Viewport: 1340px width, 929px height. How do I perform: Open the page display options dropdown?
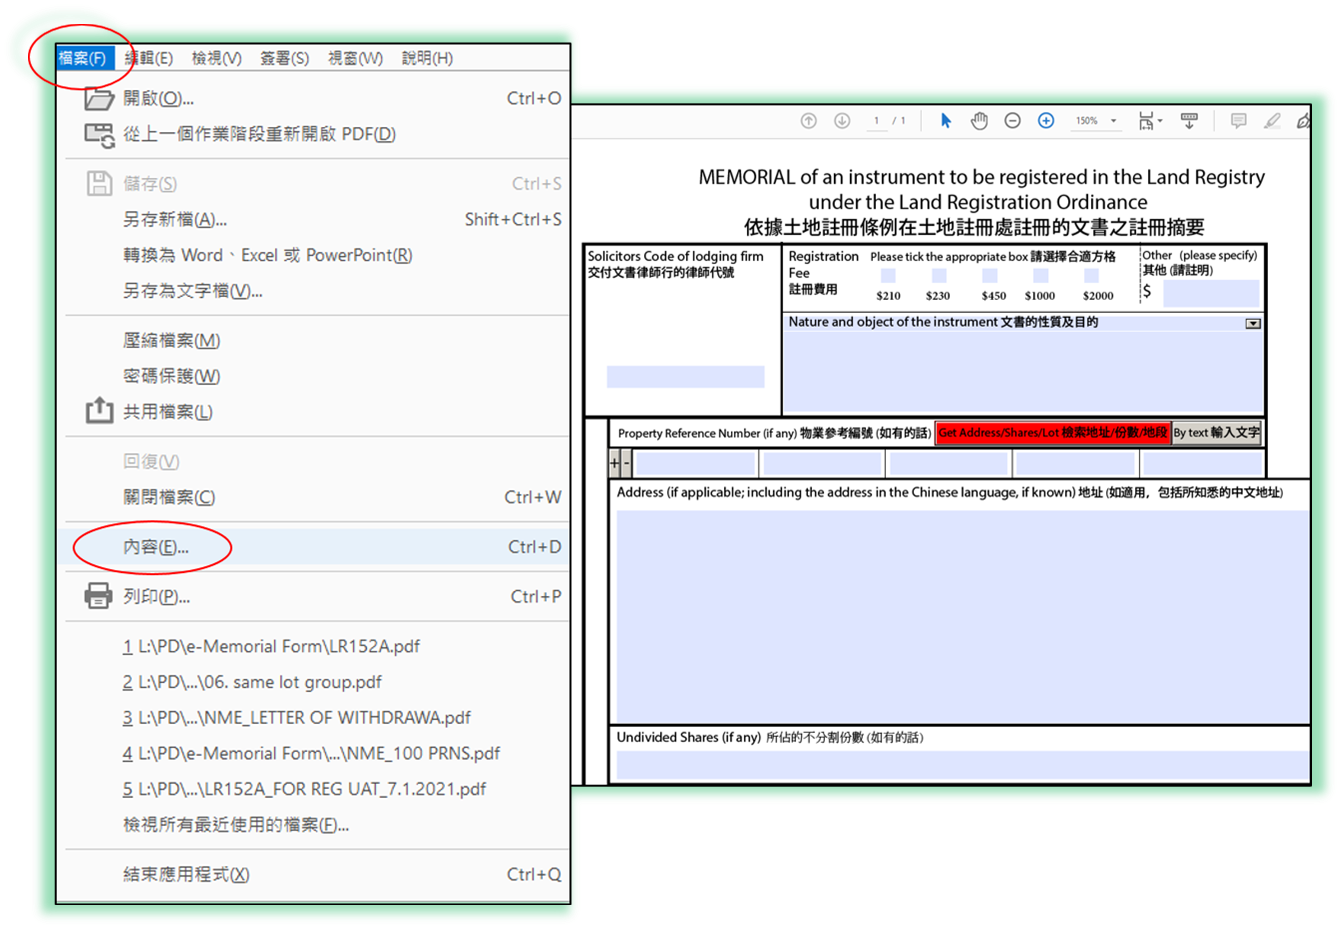(1152, 120)
